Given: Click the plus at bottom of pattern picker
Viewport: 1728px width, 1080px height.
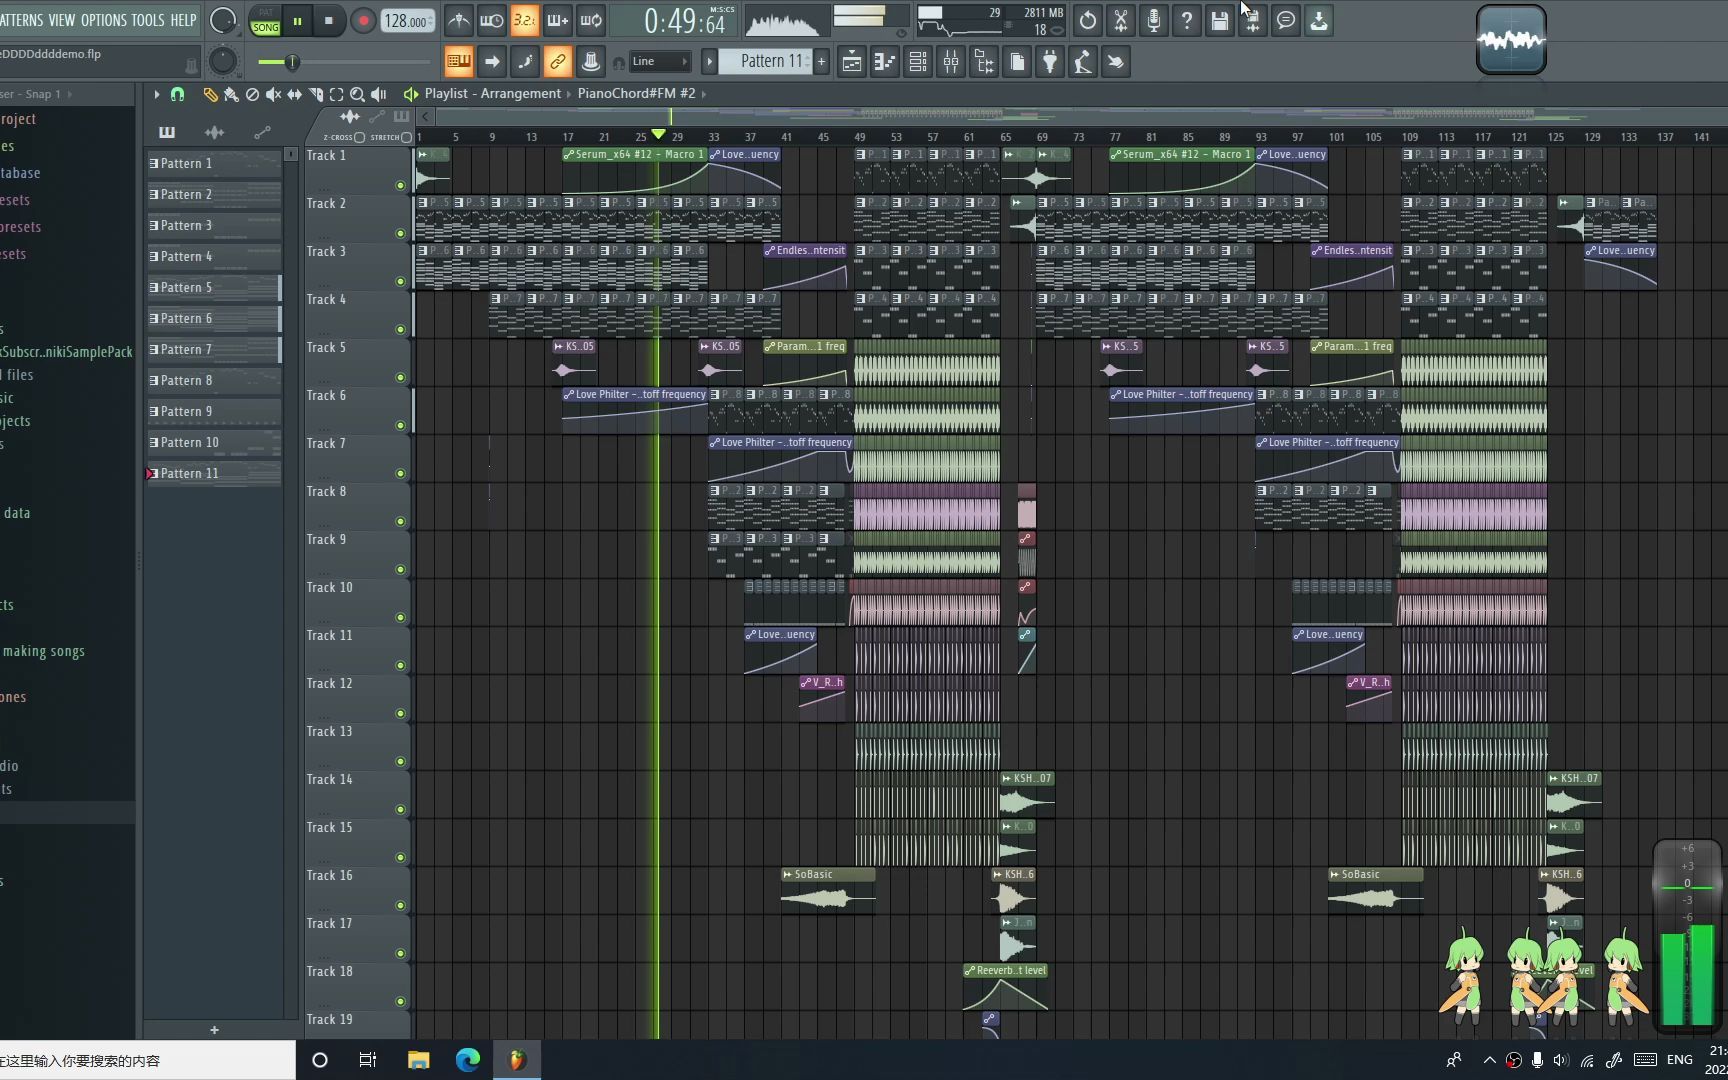Looking at the screenshot, I should point(214,1030).
